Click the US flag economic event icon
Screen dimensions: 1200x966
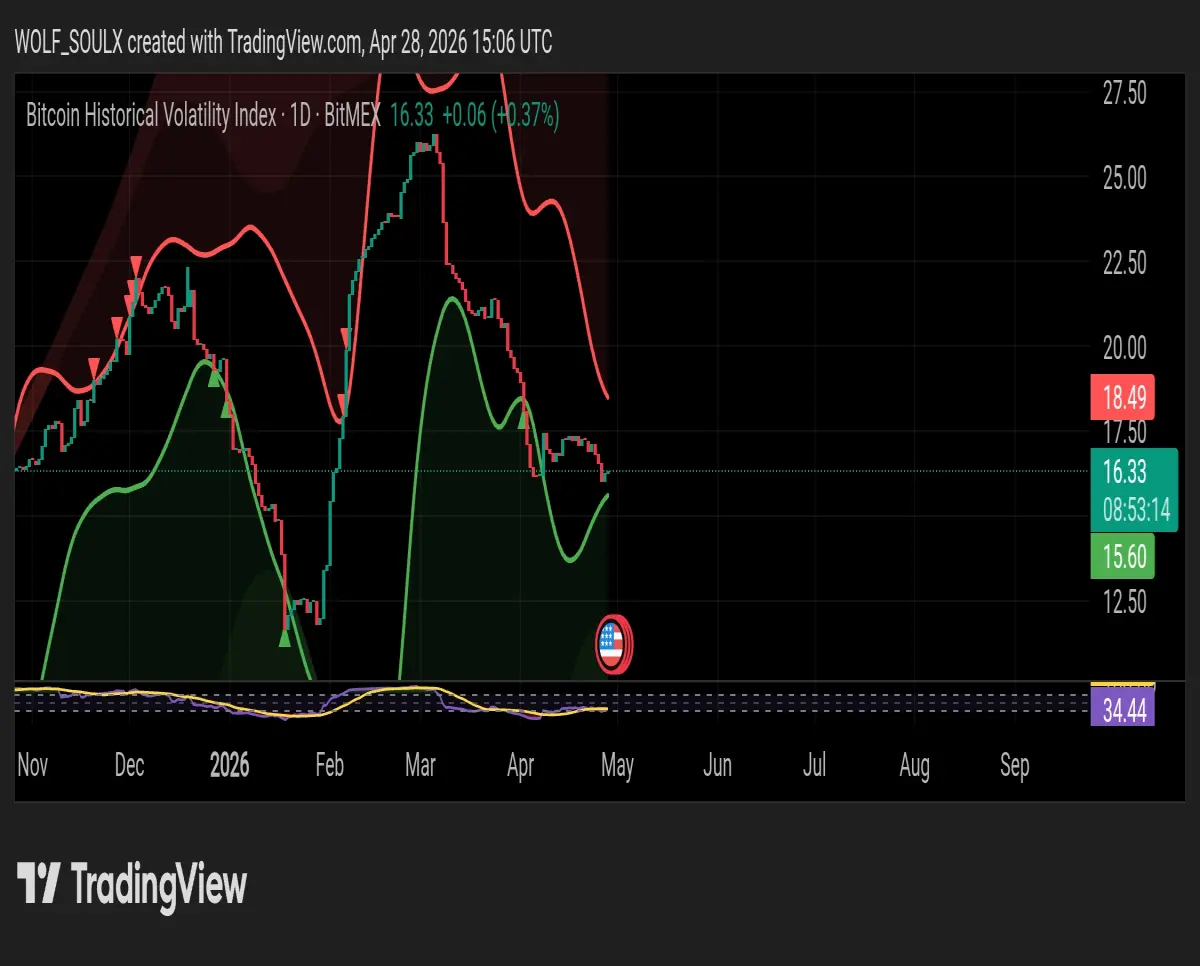click(611, 646)
